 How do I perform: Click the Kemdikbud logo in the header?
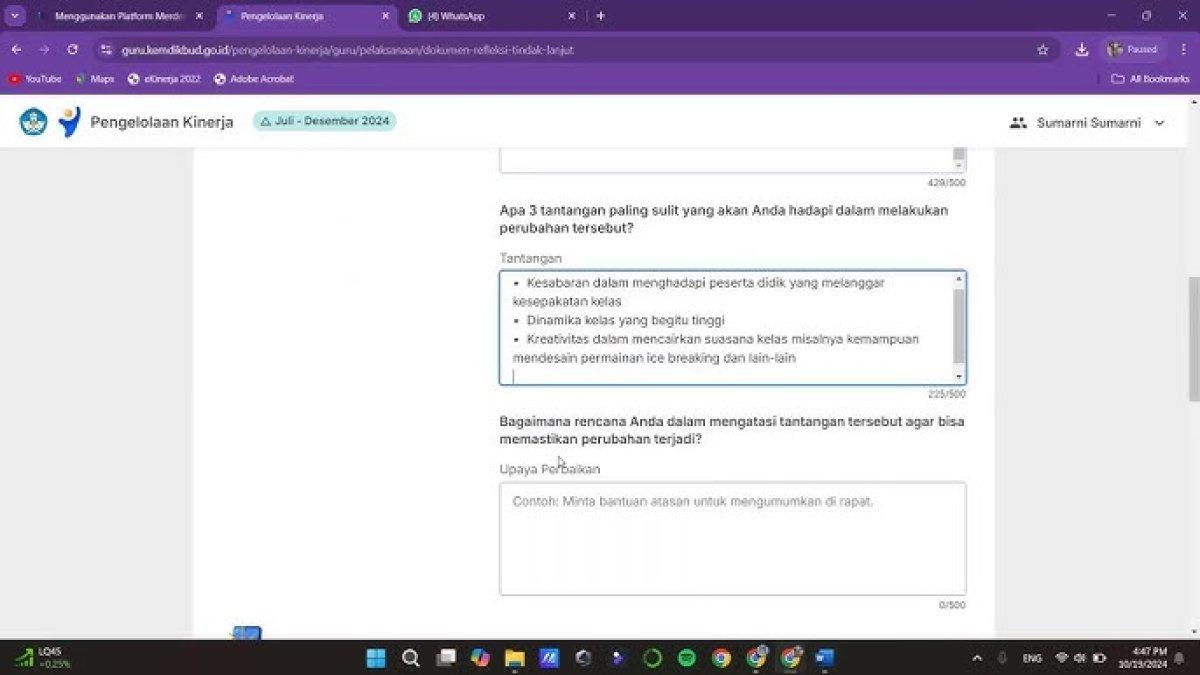34,122
